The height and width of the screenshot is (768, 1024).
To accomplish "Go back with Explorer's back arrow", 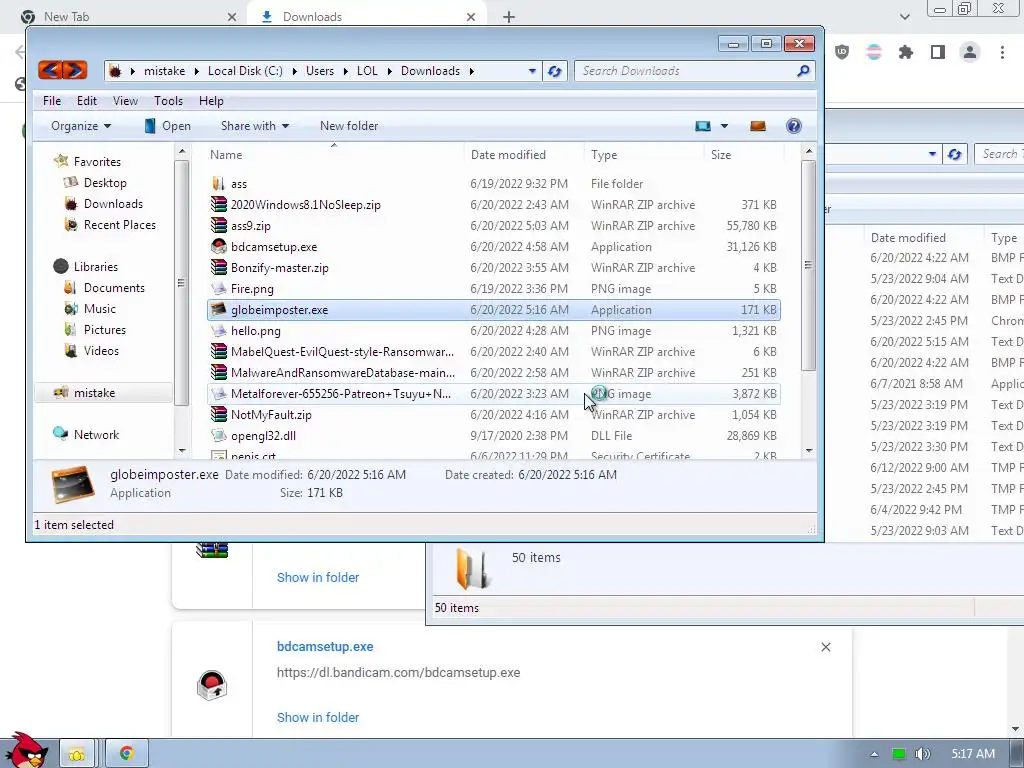I will [x=50, y=70].
